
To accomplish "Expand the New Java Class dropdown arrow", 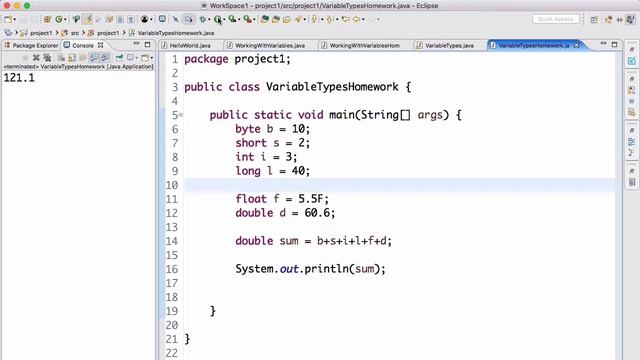I will pyautogui.click(x=65, y=20).
